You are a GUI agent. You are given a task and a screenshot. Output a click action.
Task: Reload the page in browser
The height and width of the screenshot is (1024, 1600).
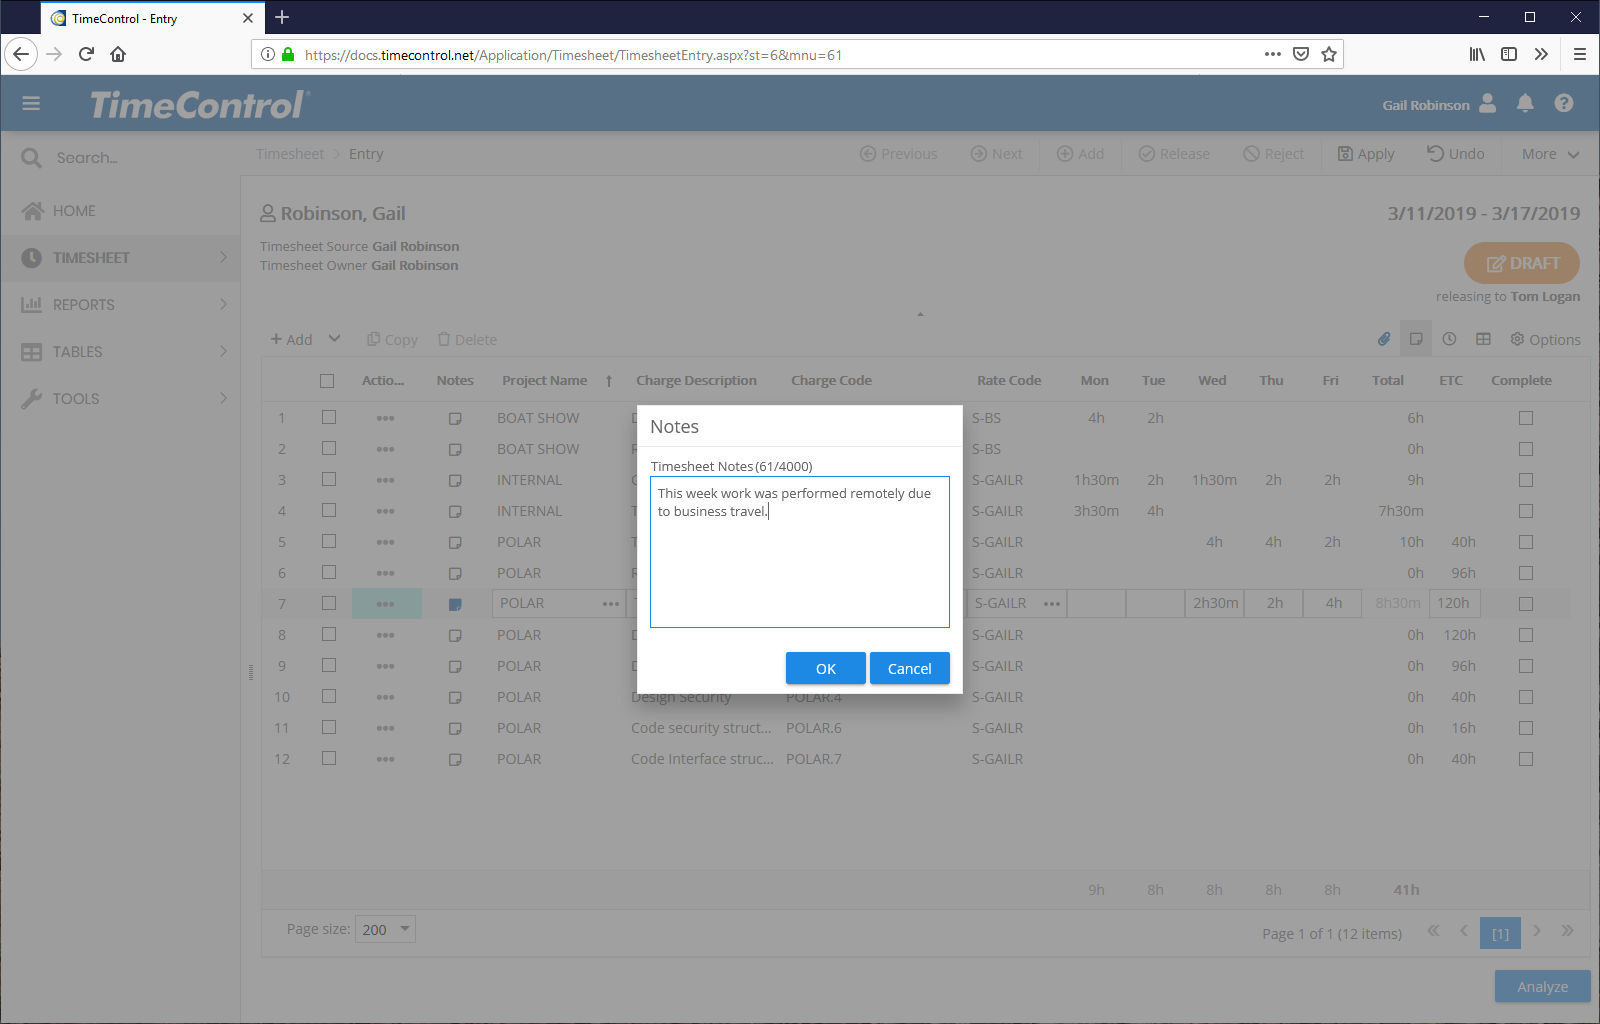(x=86, y=54)
